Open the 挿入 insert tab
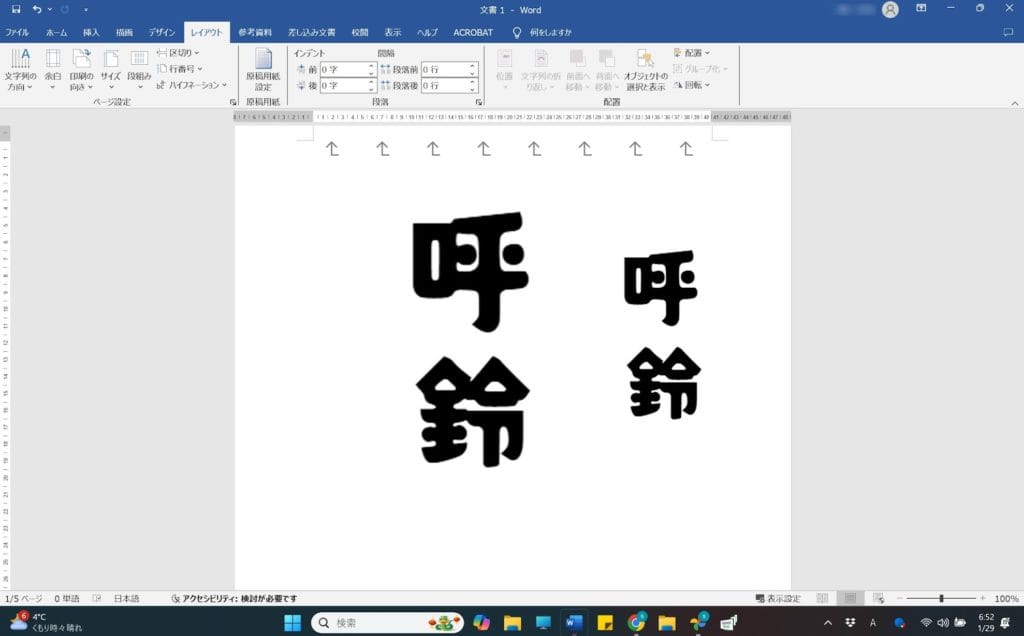 [x=91, y=32]
